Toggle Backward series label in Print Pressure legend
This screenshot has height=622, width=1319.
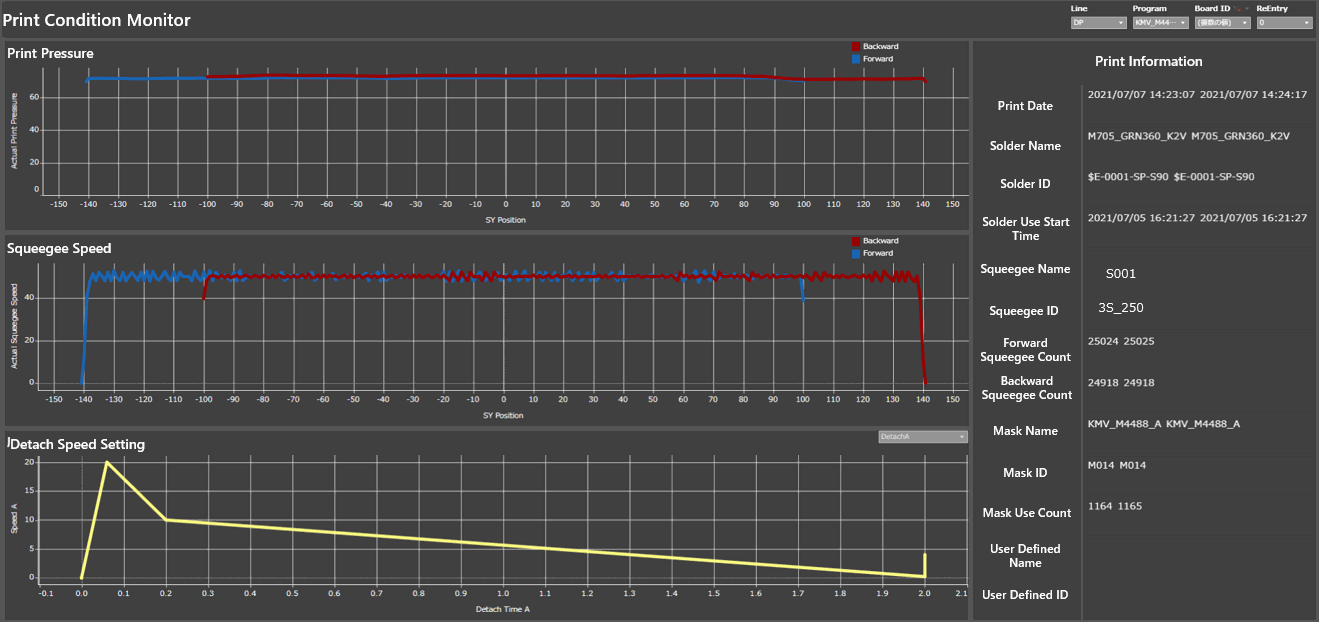(x=881, y=46)
